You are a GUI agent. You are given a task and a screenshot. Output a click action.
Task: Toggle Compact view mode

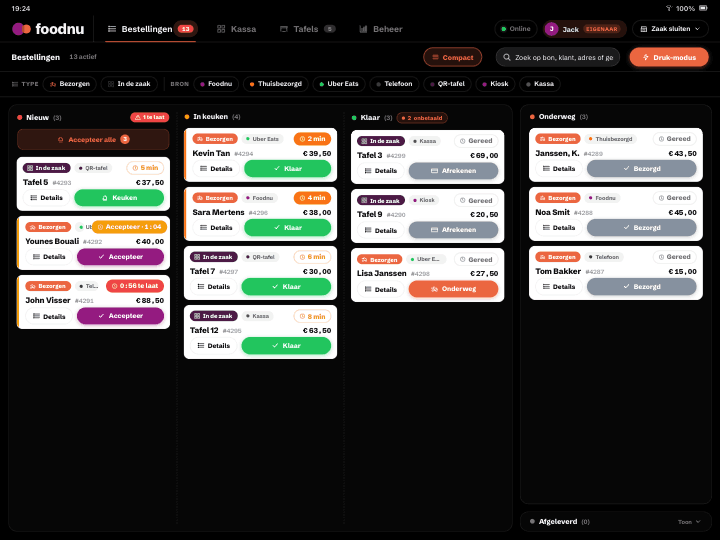click(452, 57)
